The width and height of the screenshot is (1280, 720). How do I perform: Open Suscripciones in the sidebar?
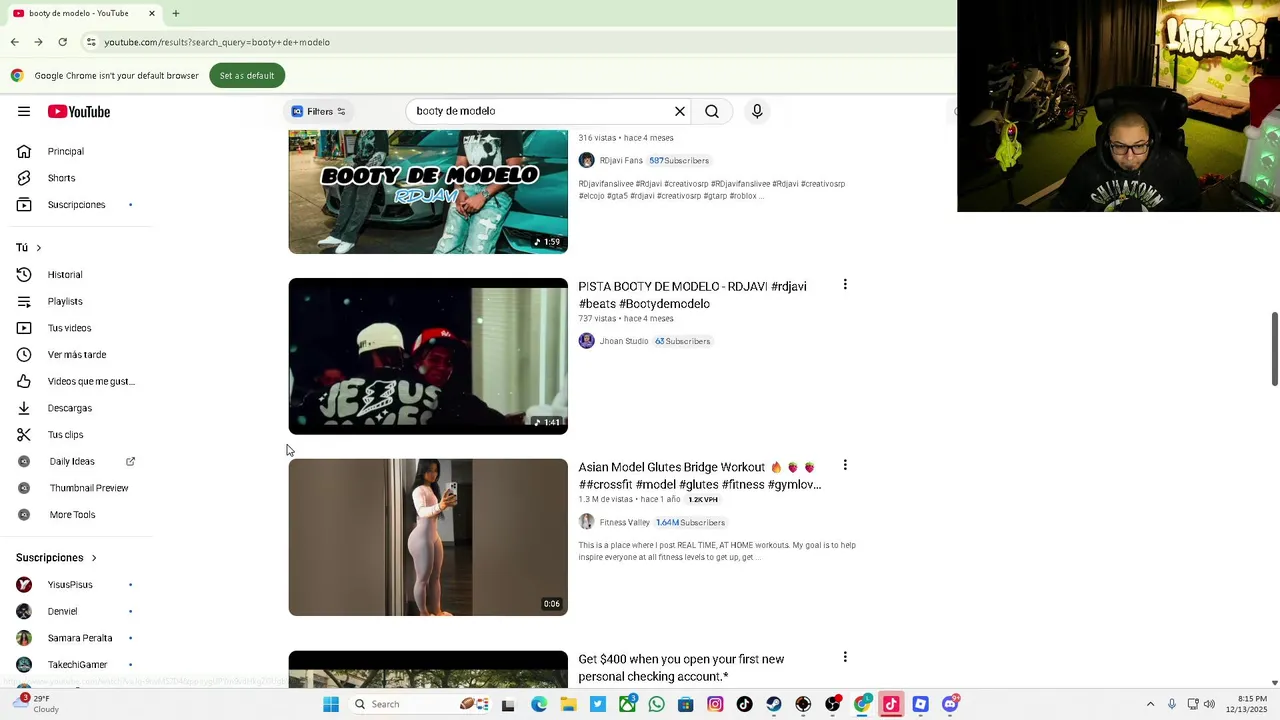tap(77, 205)
